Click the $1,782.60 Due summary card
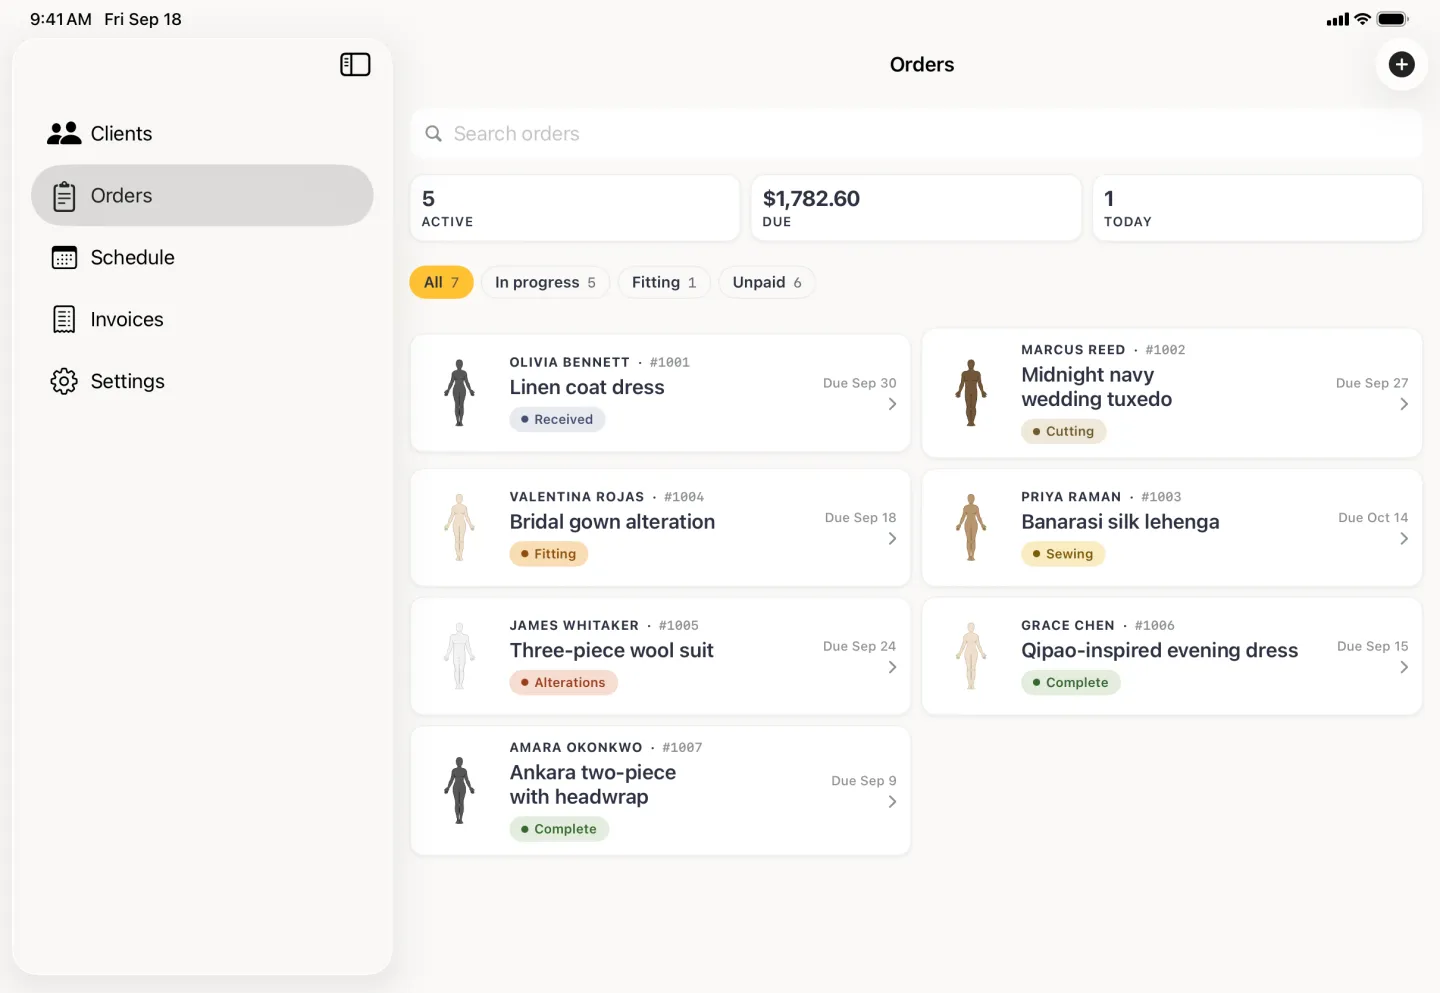 [x=916, y=208]
